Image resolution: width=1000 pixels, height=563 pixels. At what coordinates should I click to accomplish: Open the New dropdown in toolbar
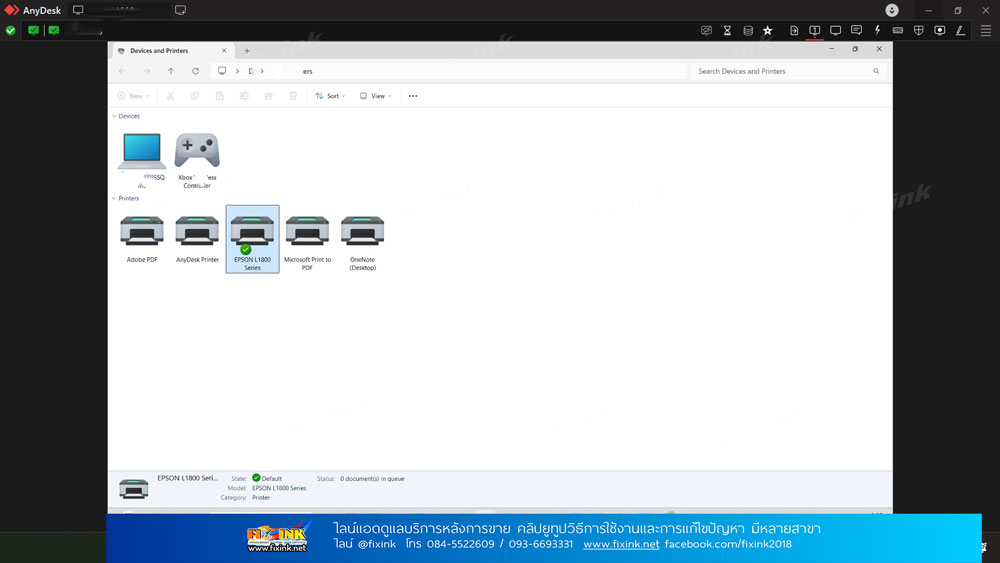(133, 96)
